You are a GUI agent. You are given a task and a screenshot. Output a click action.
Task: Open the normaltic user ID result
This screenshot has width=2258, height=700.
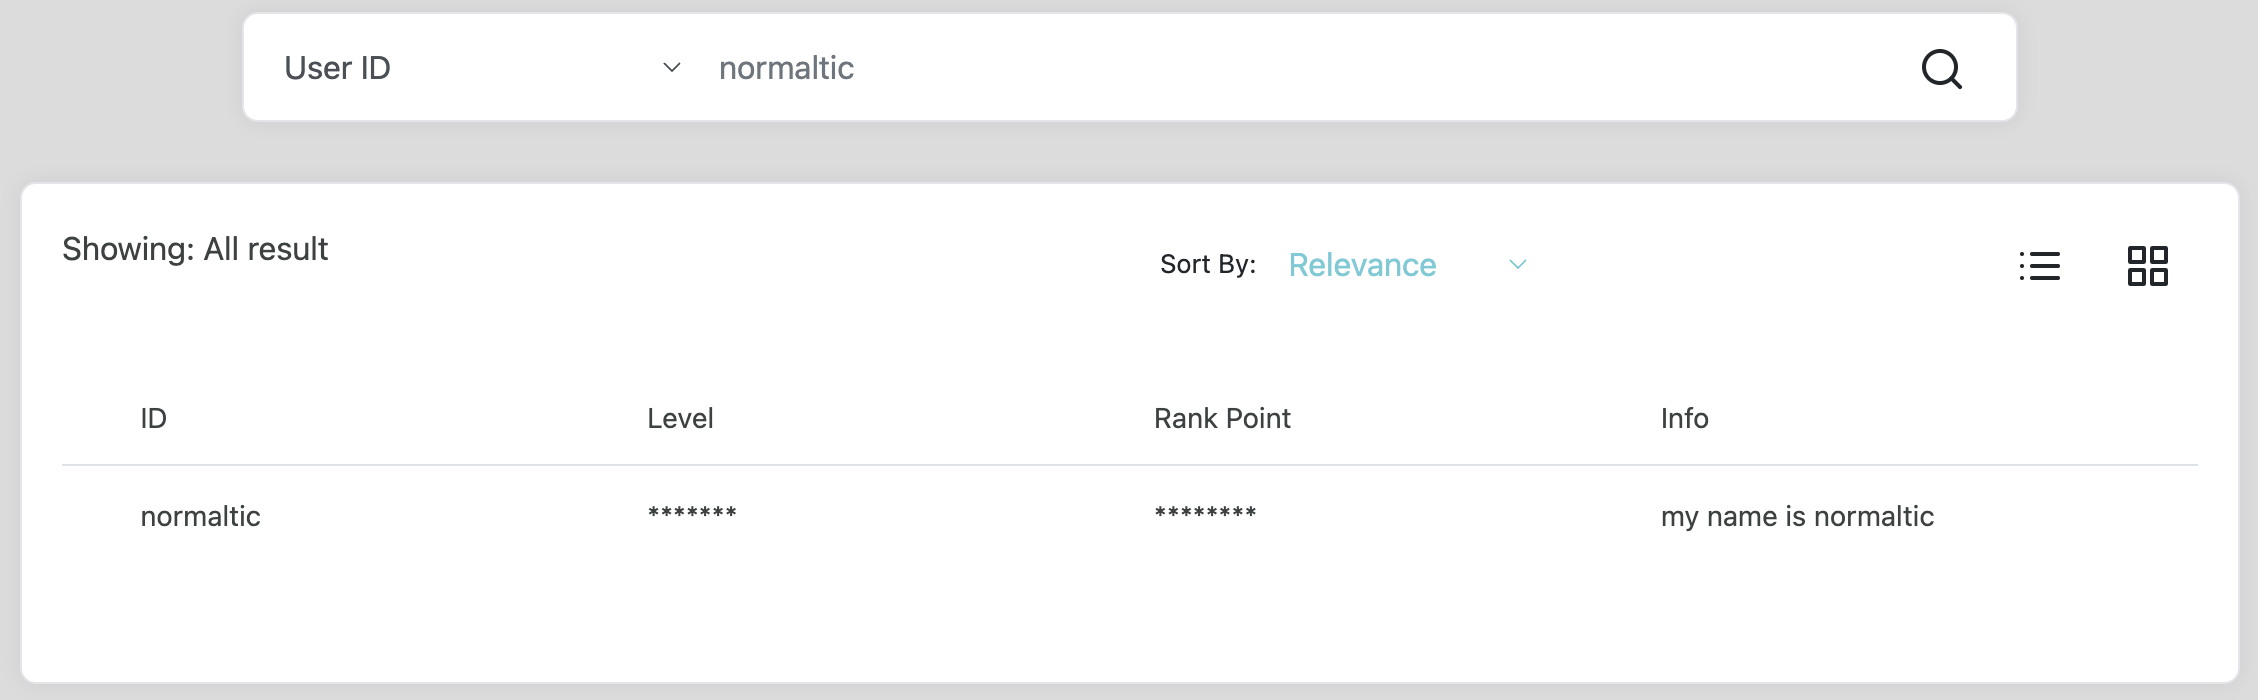(x=200, y=516)
